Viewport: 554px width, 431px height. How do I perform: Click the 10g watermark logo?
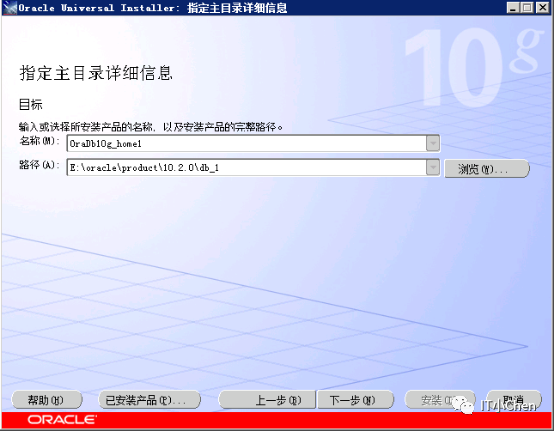click(x=472, y=67)
